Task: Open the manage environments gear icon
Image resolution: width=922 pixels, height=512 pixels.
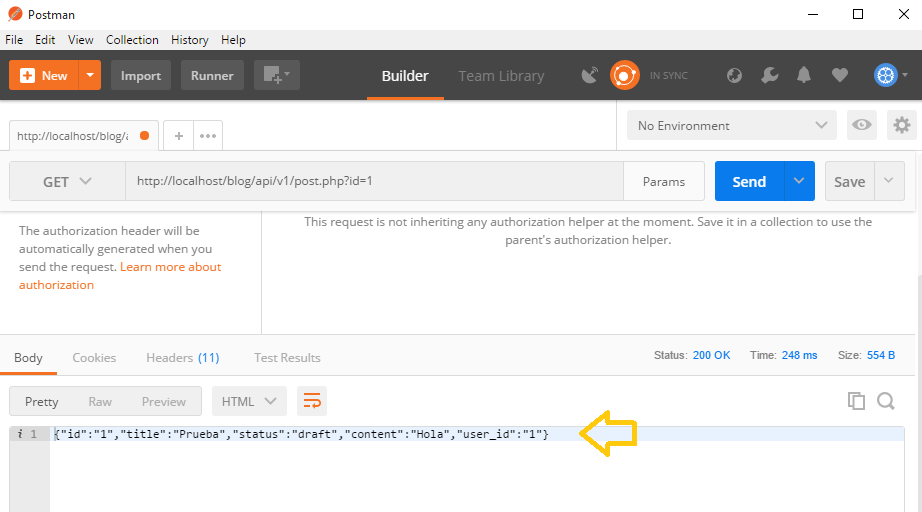Action: pyautogui.click(x=901, y=125)
